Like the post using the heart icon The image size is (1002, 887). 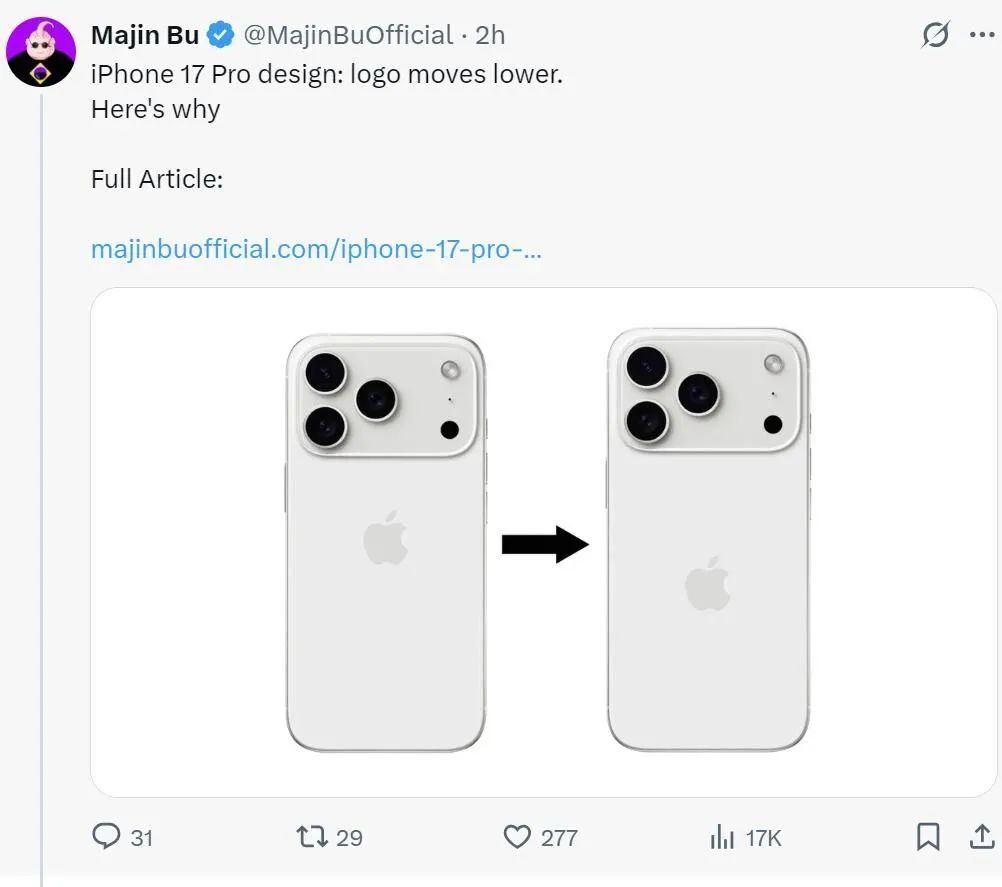click(518, 838)
